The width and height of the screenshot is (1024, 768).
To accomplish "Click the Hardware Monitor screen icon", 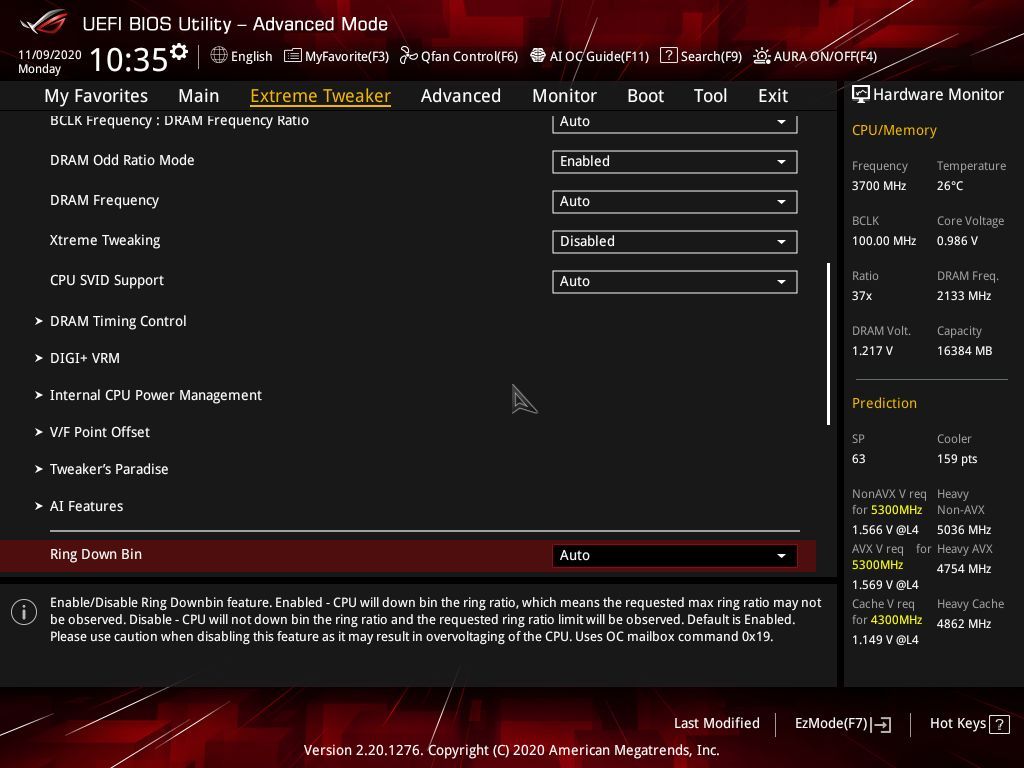I will 861,95.
